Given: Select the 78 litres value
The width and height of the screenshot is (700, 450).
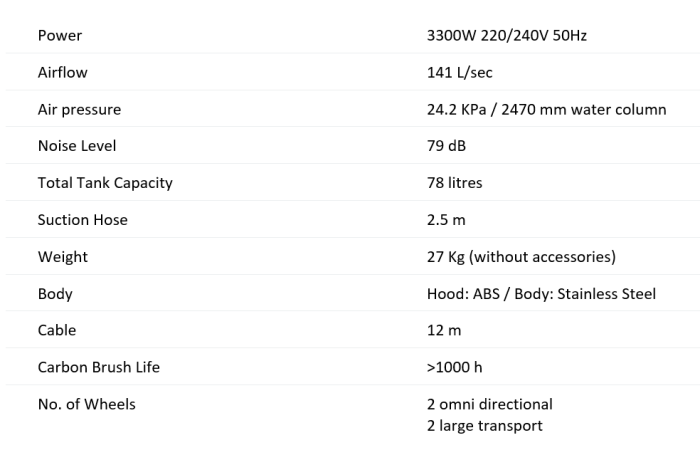Looking at the screenshot, I should 454,183.
